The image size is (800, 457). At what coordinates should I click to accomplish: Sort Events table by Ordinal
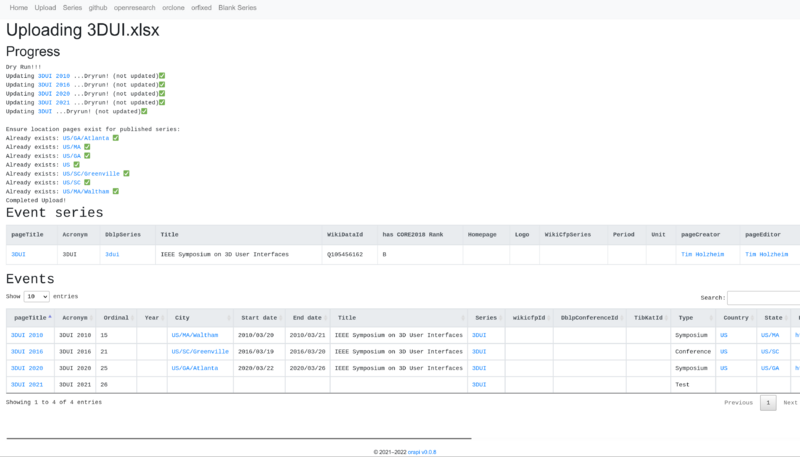click(x=116, y=318)
